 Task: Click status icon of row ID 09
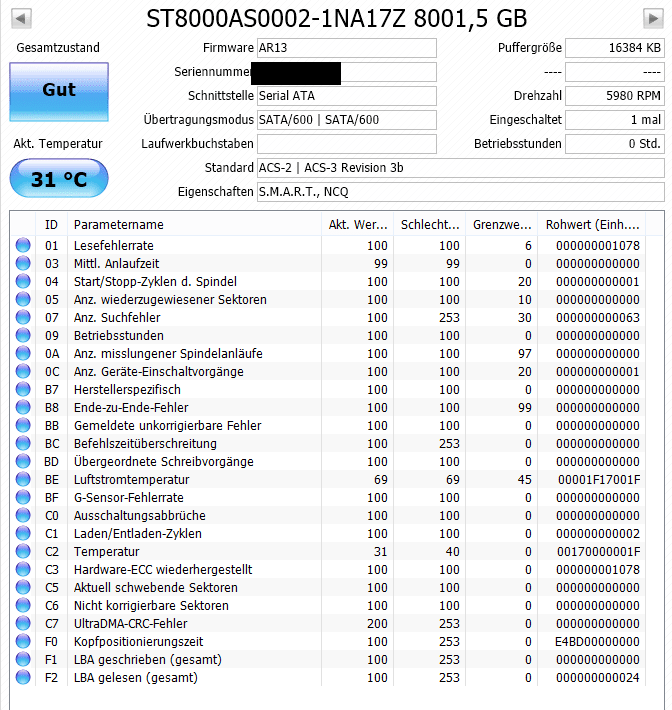pos(23,336)
